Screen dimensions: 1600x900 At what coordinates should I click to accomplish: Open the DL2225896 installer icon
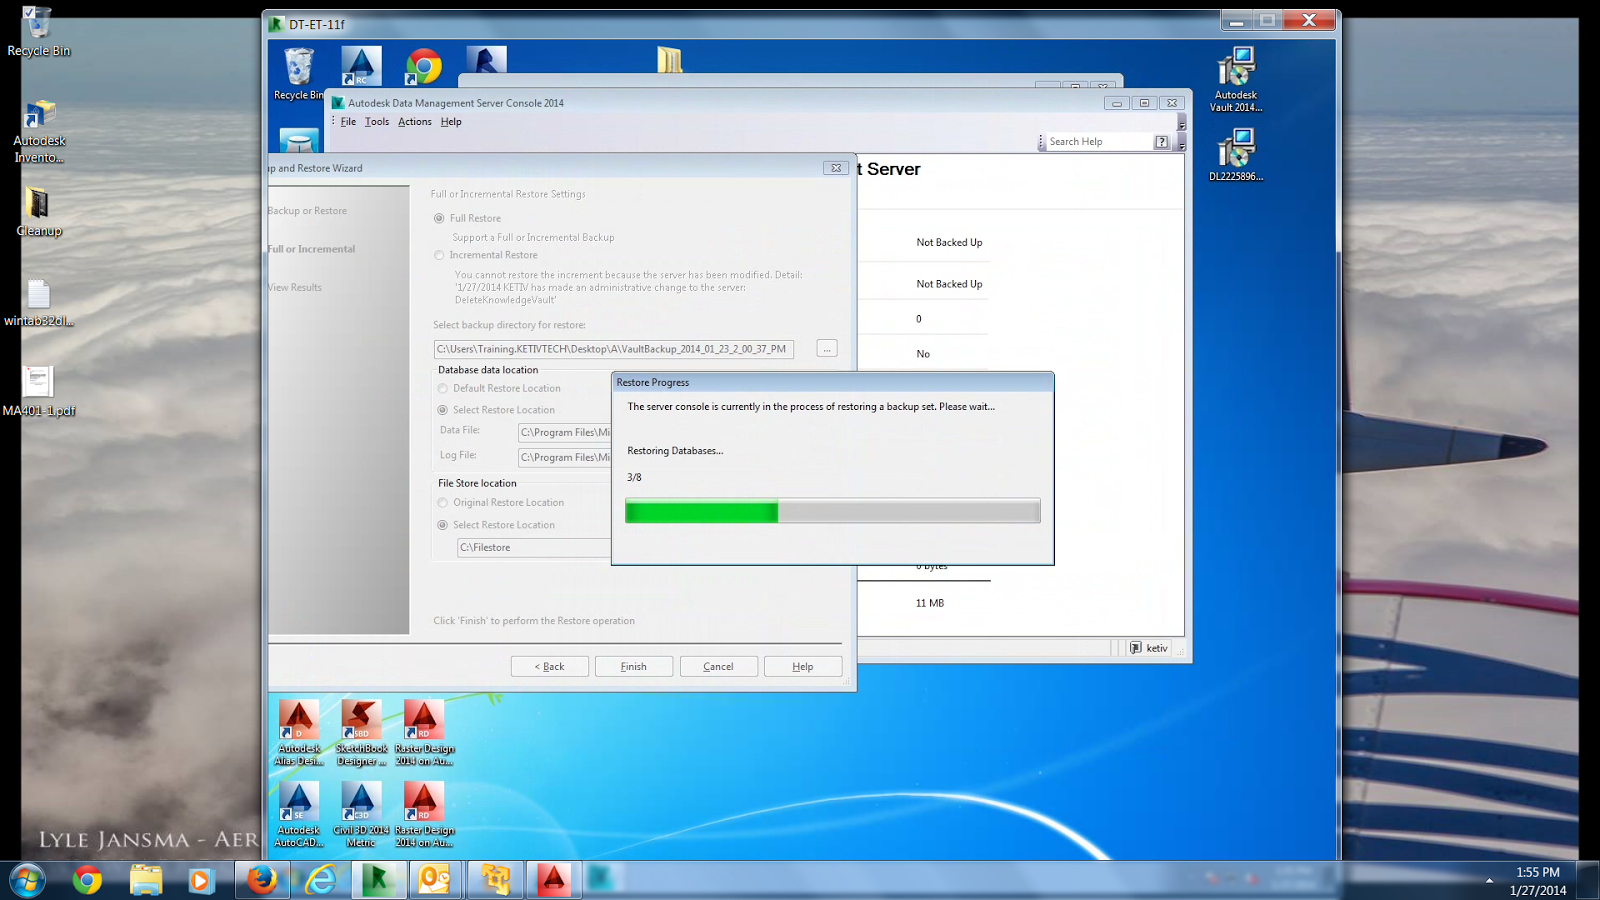(1236, 155)
